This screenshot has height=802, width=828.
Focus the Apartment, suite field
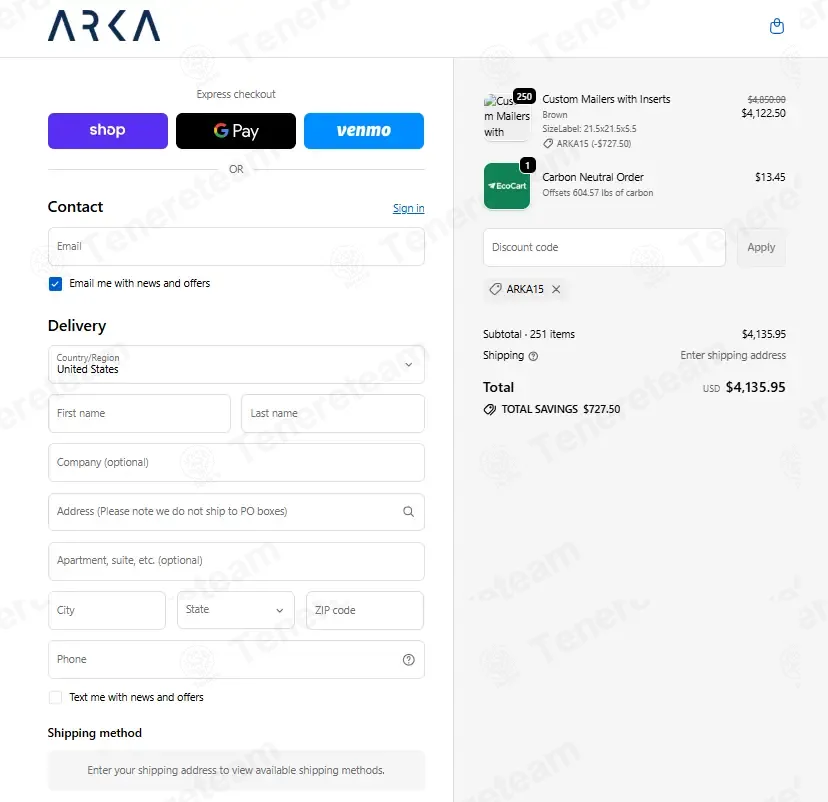(236, 561)
